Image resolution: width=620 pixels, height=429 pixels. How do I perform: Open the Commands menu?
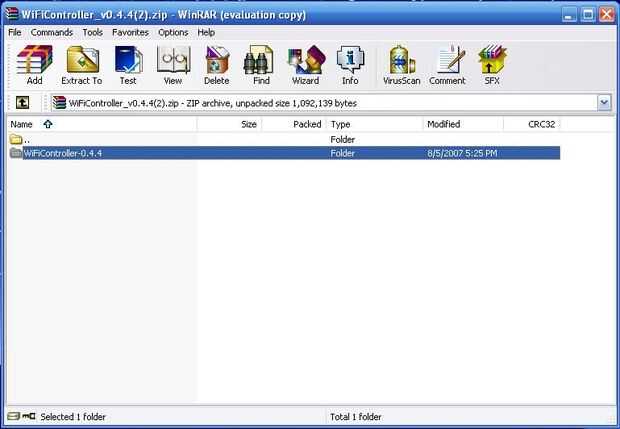52,32
